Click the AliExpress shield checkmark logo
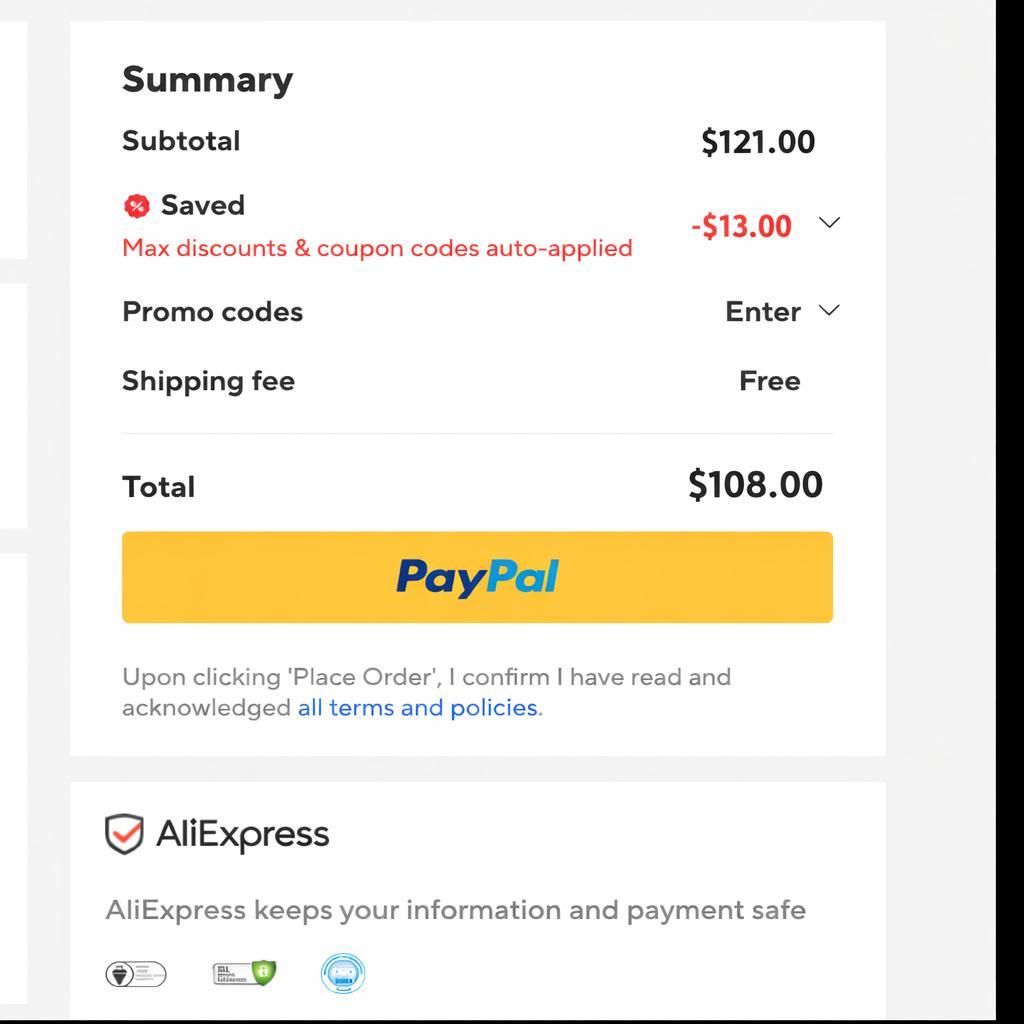1024x1024 pixels. click(x=124, y=834)
